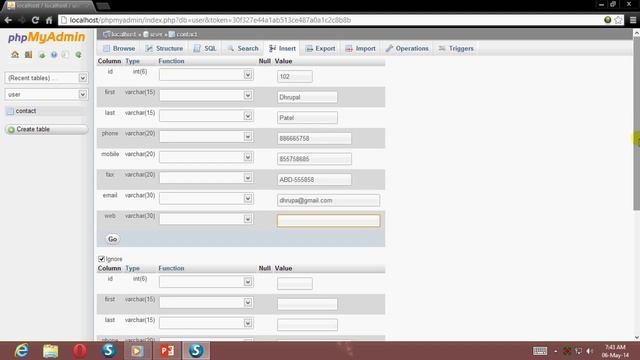The image size is (640, 360).
Task: Click first name field containing Dhrupal
Action: (307, 97)
